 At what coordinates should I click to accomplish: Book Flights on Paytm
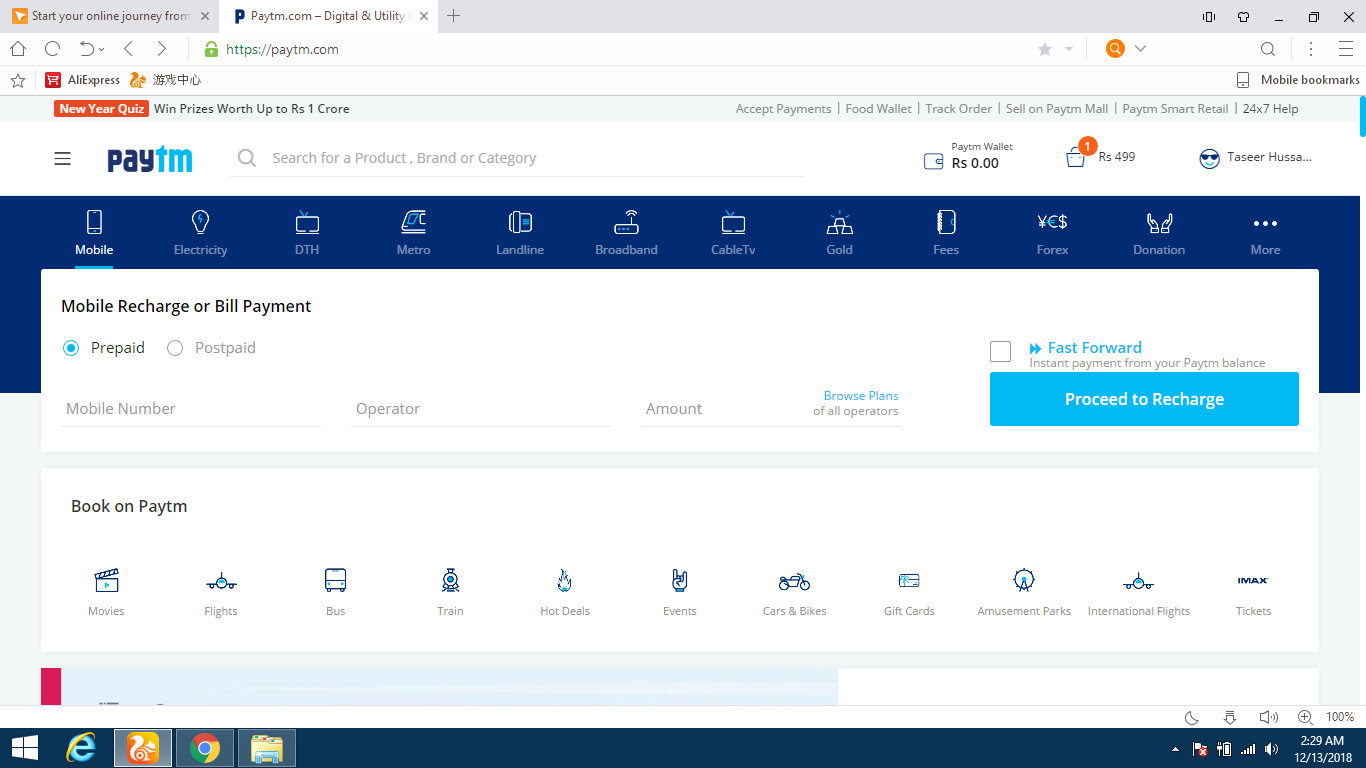tap(221, 592)
